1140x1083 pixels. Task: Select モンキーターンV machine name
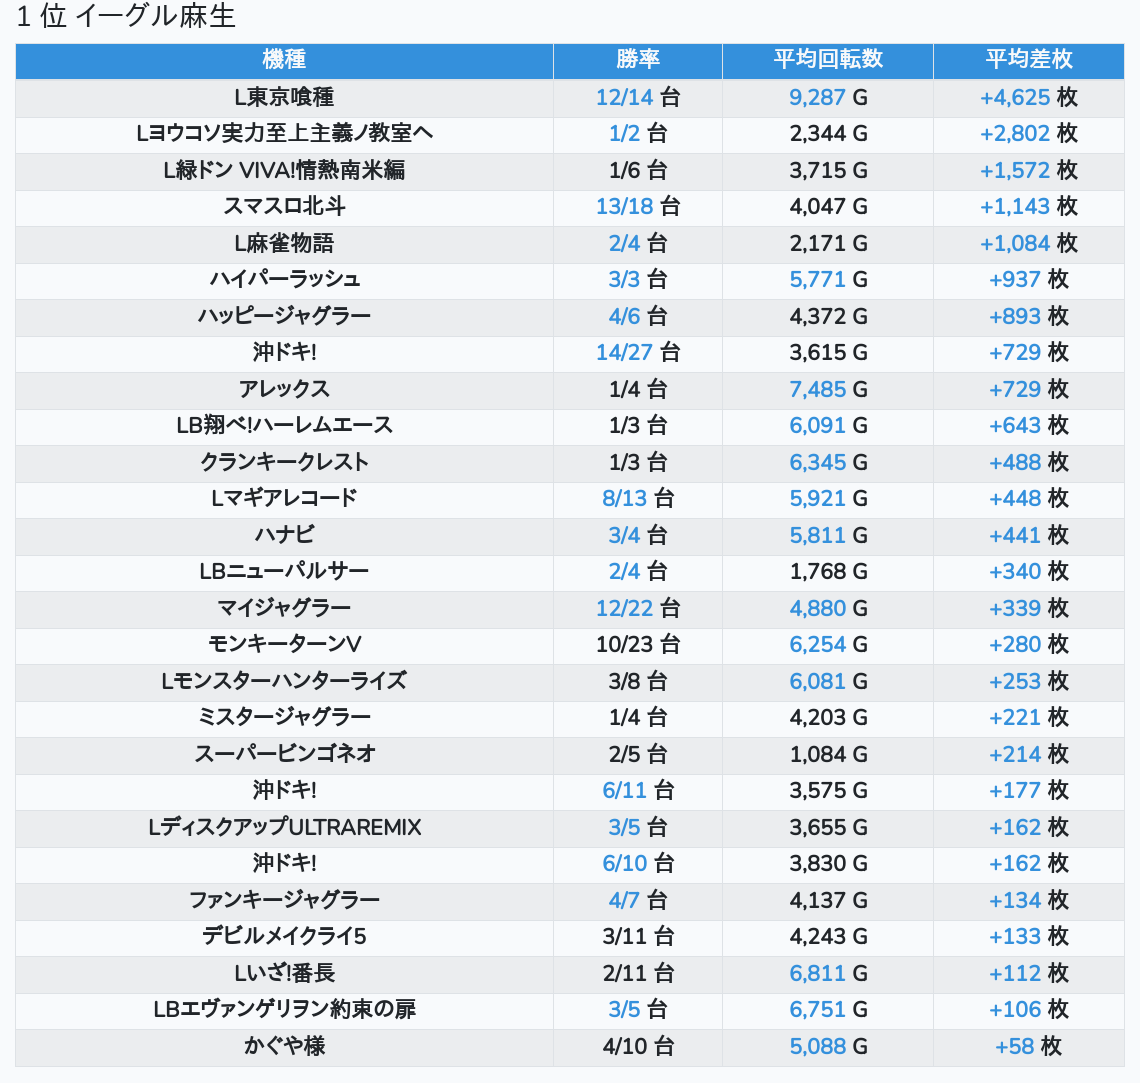click(x=284, y=645)
